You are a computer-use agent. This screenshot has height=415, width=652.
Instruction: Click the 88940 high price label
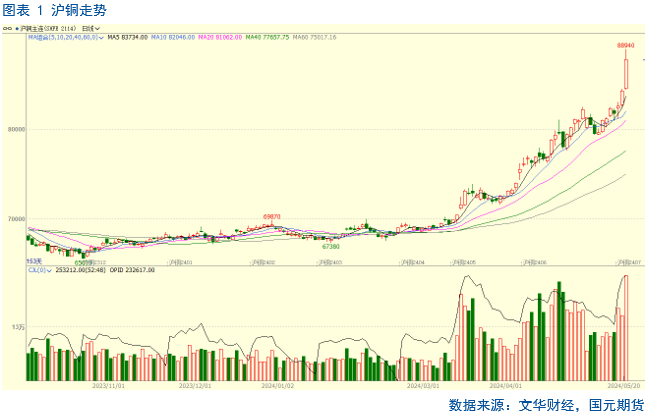click(x=625, y=46)
